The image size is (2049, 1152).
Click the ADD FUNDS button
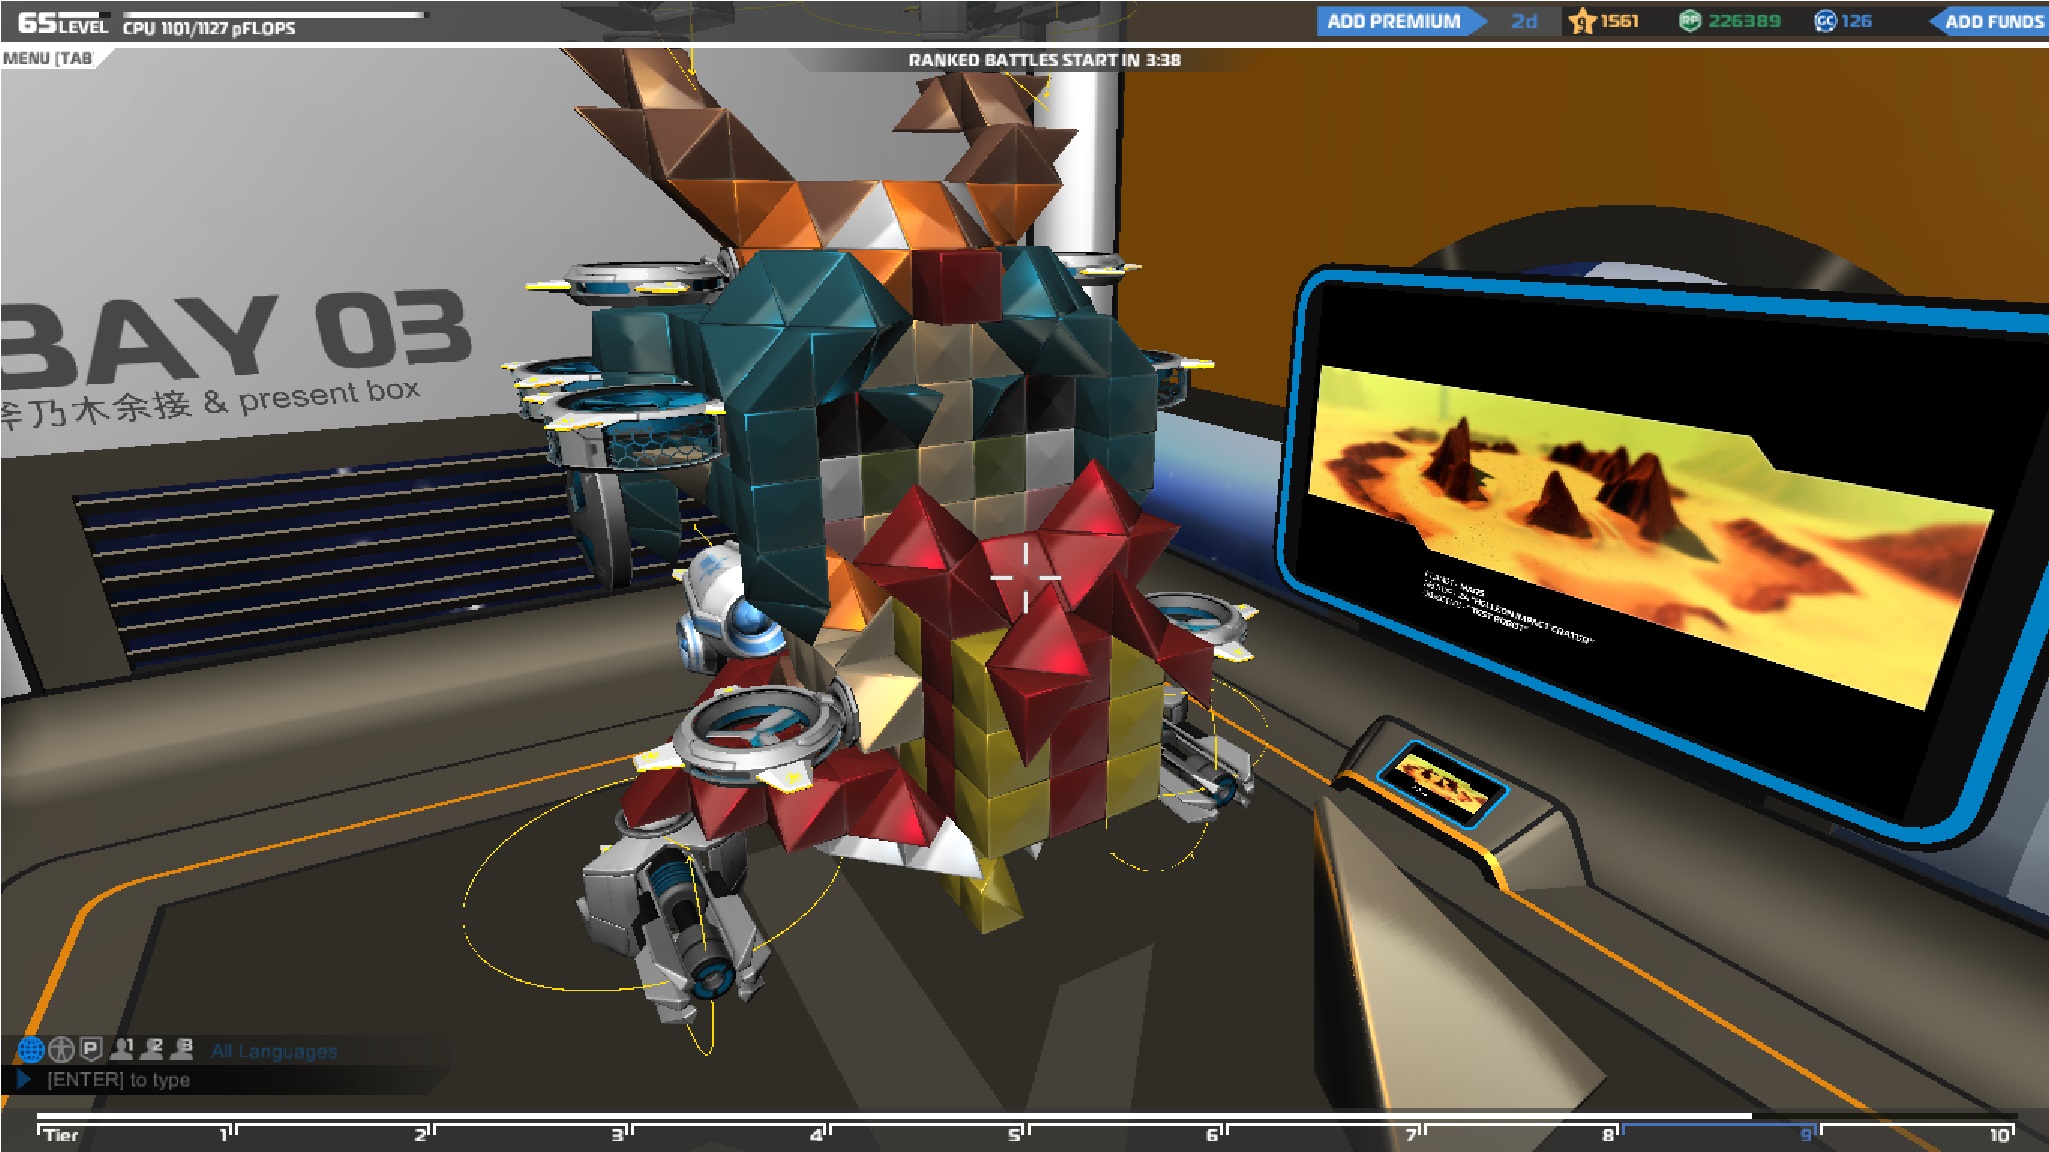coord(1990,21)
